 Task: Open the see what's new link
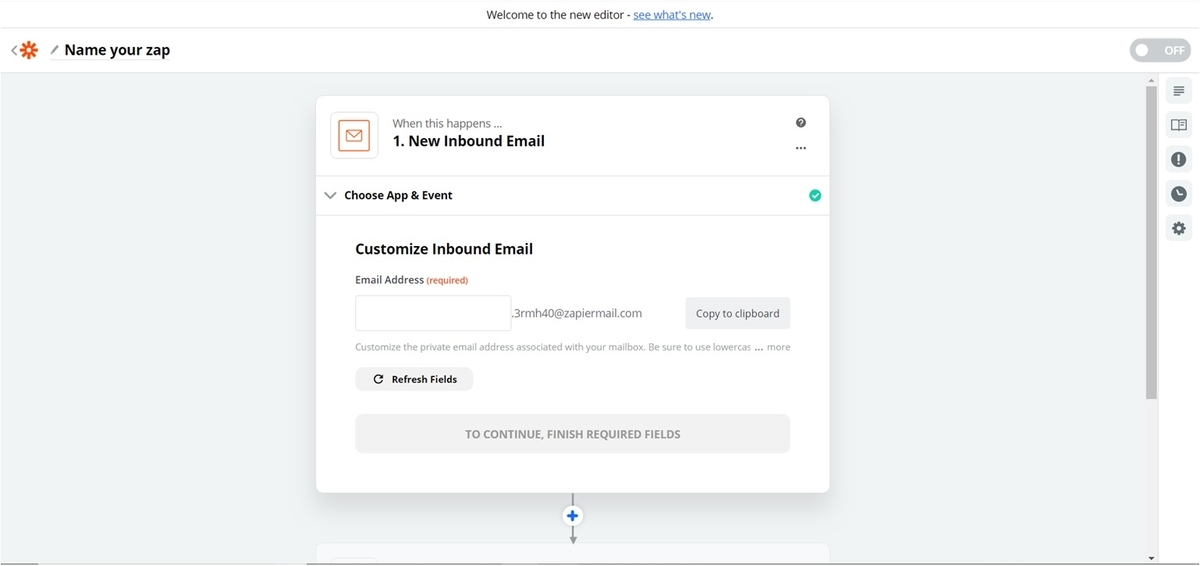[x=672, y=15]
